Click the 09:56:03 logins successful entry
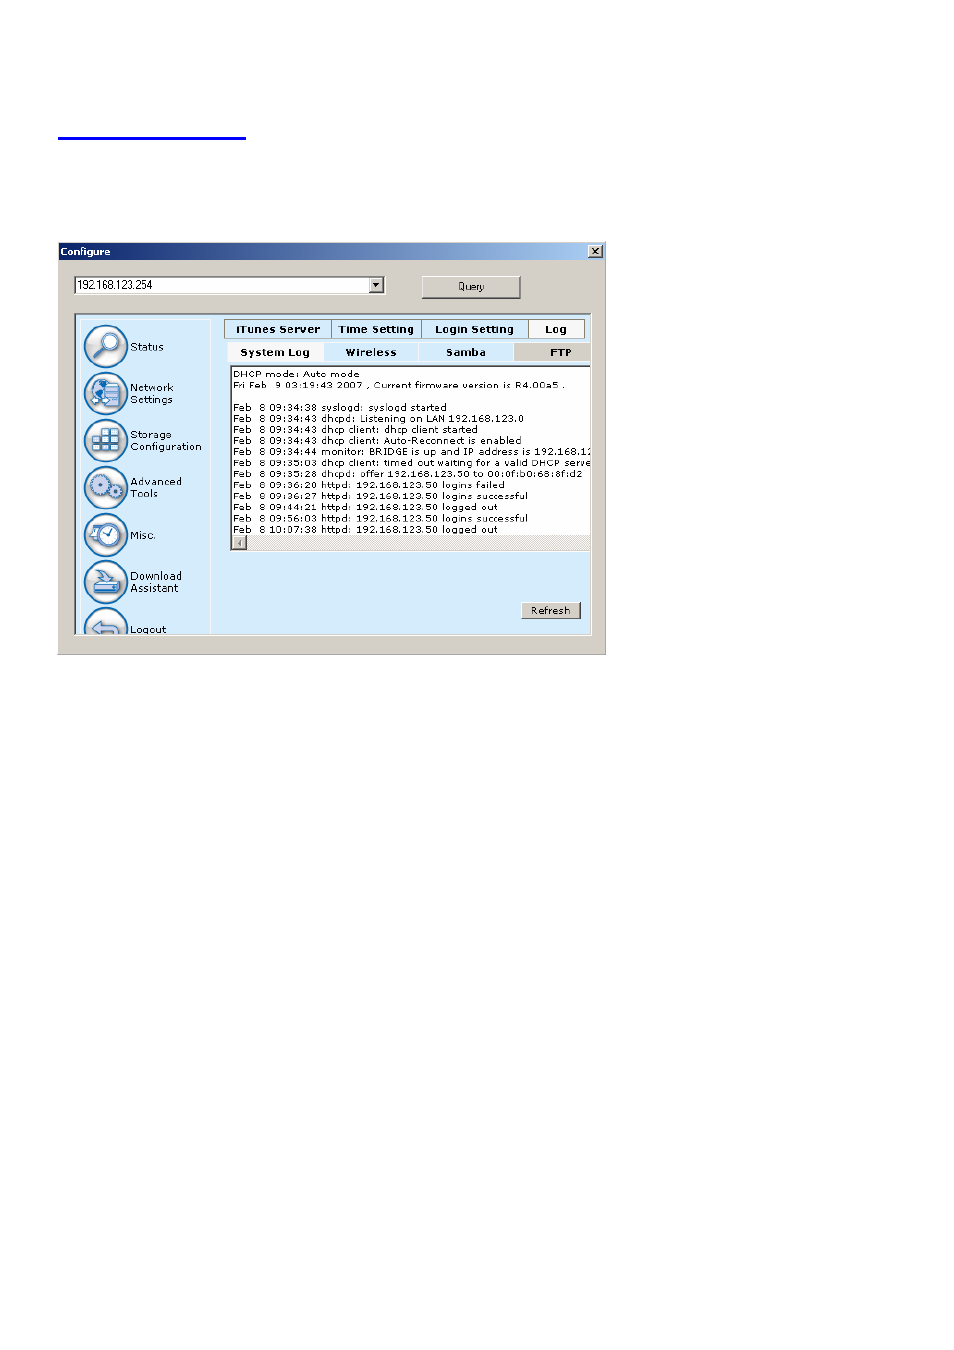This screenshot has height=1350, width=954. pyautogui.click(x=380, y=518)
